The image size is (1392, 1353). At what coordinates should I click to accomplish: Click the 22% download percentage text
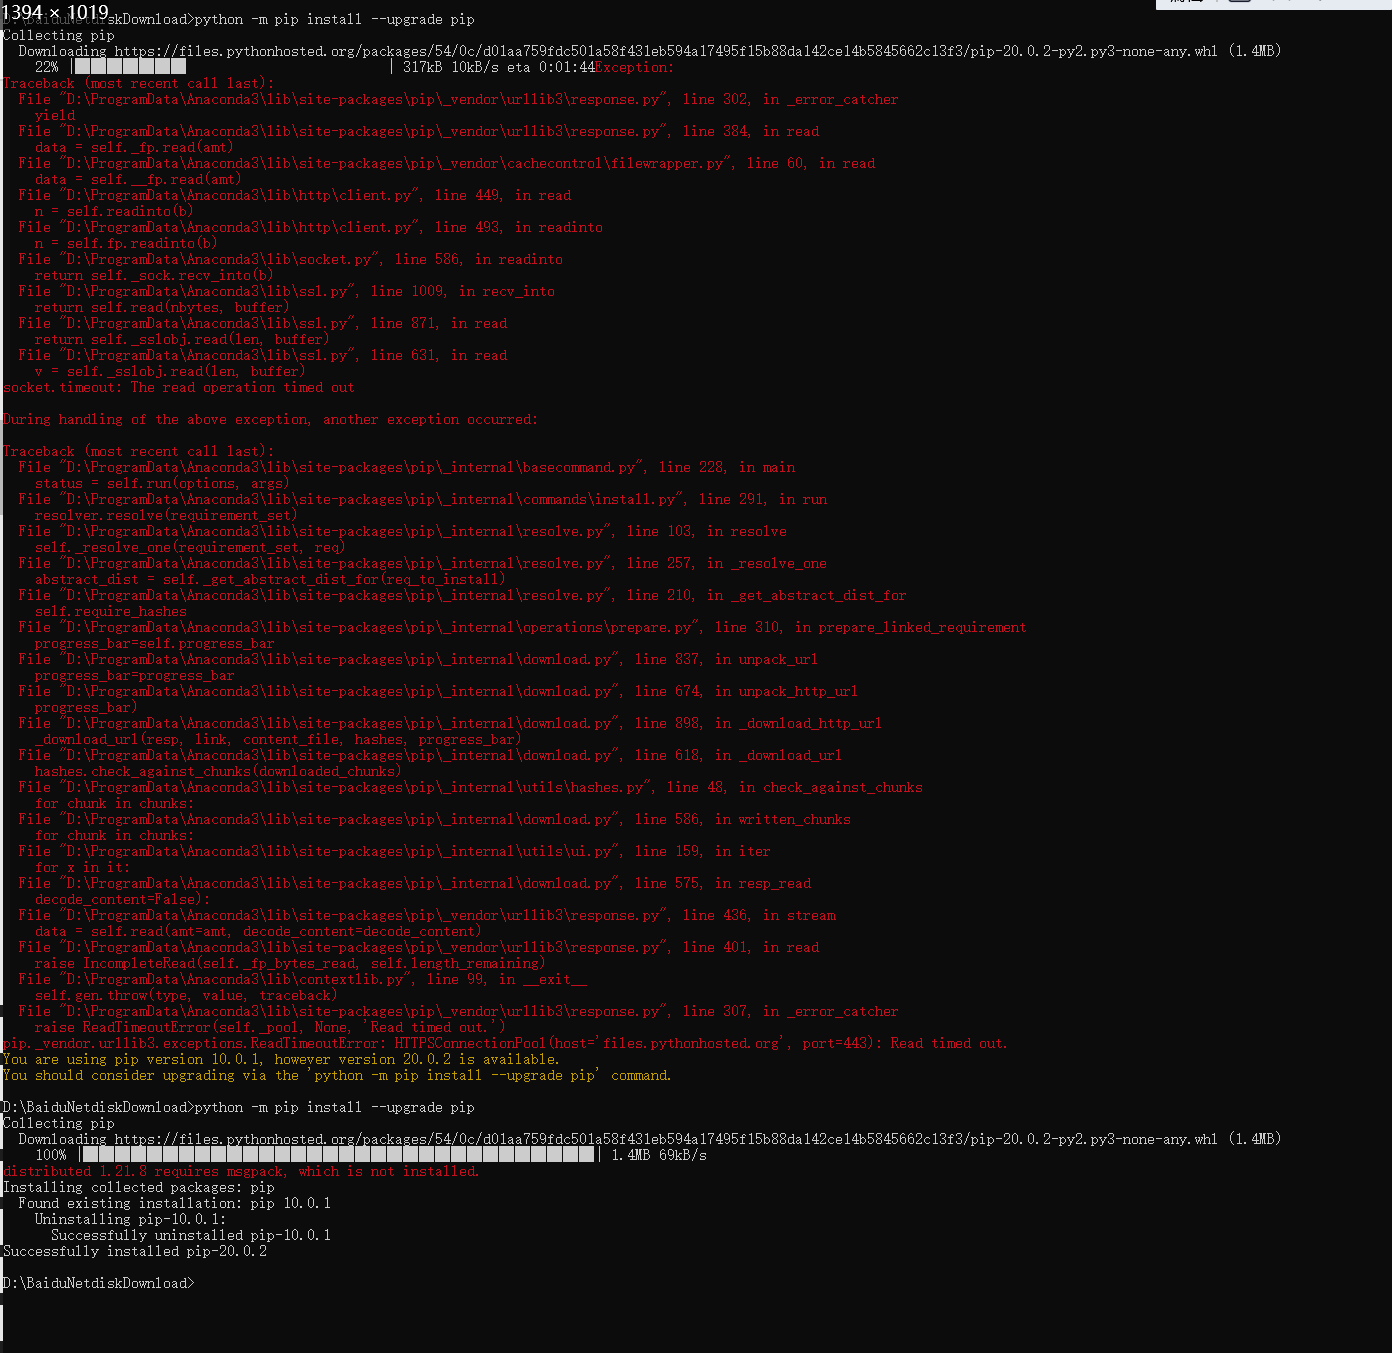tap(46, 67)
